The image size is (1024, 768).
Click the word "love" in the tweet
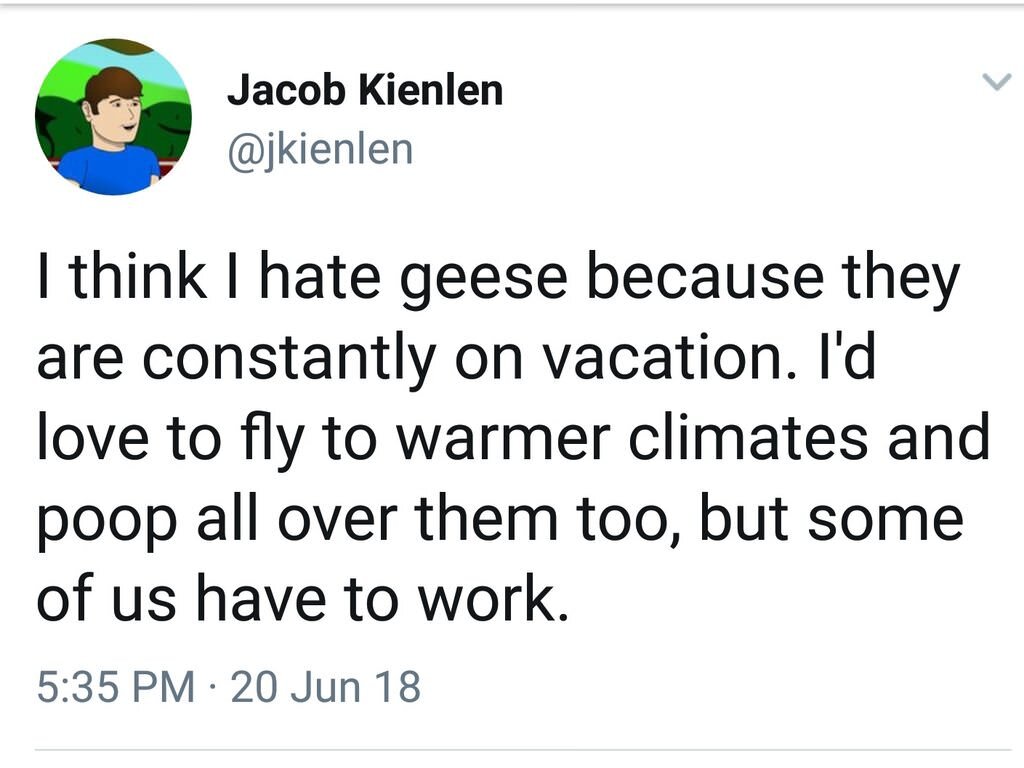(x=101, y=440)
